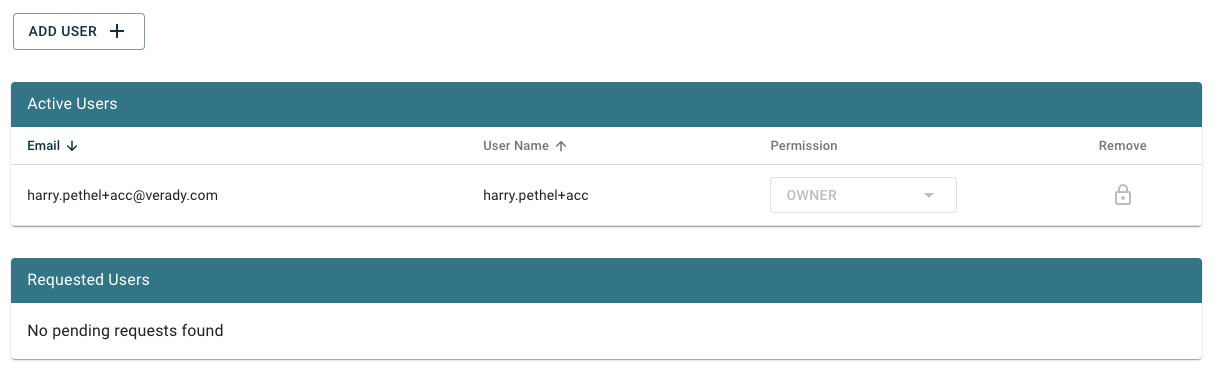
Task: Click the harry.pethel+acc user name cell
Action: (536, 195)
